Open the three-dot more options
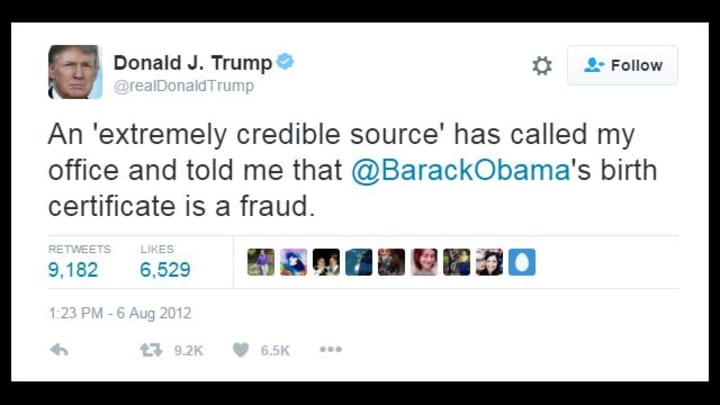The height and width of the screenshot is (405, 720). 331,349
